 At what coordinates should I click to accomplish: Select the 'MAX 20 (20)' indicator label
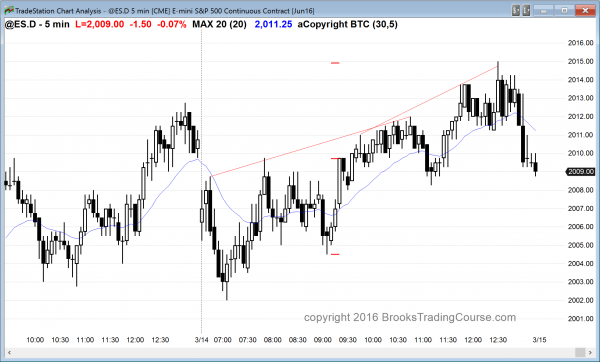click(x=219, y=24)
